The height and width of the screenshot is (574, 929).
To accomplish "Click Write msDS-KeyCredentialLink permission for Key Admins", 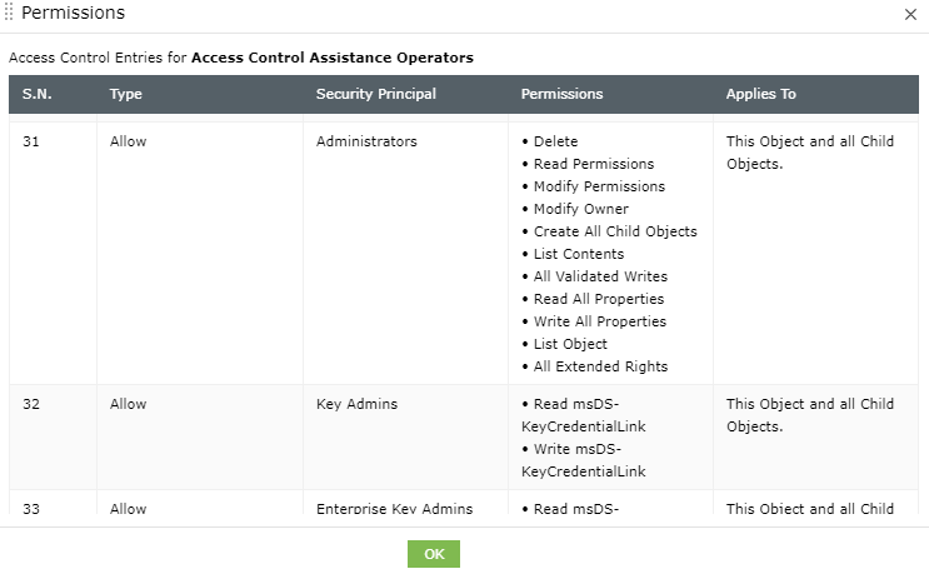I will click(x=585, y=460).
